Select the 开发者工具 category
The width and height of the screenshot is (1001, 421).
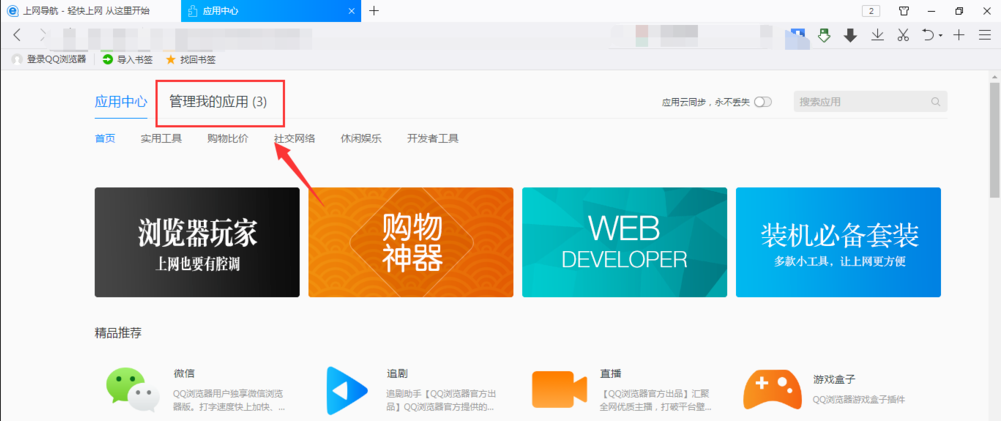pos(433,138)
